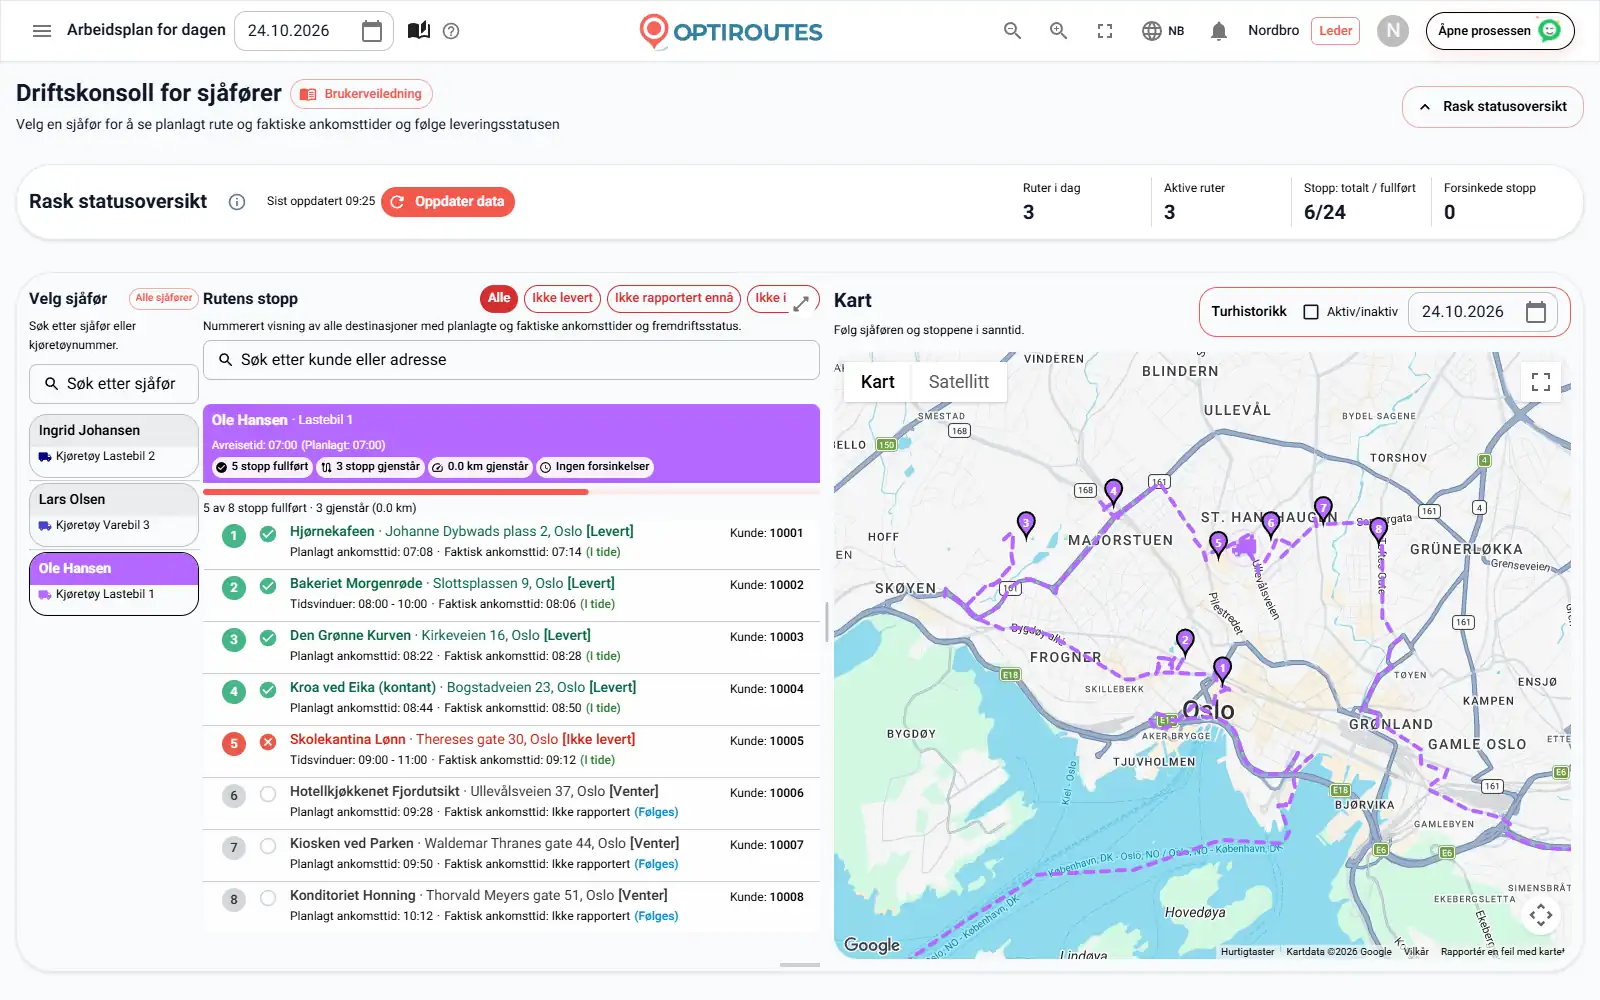Viewport: 1600px width, 1000px height.
Task: Select driver Ingrid Johansen
Action: (x=114, y=445)
